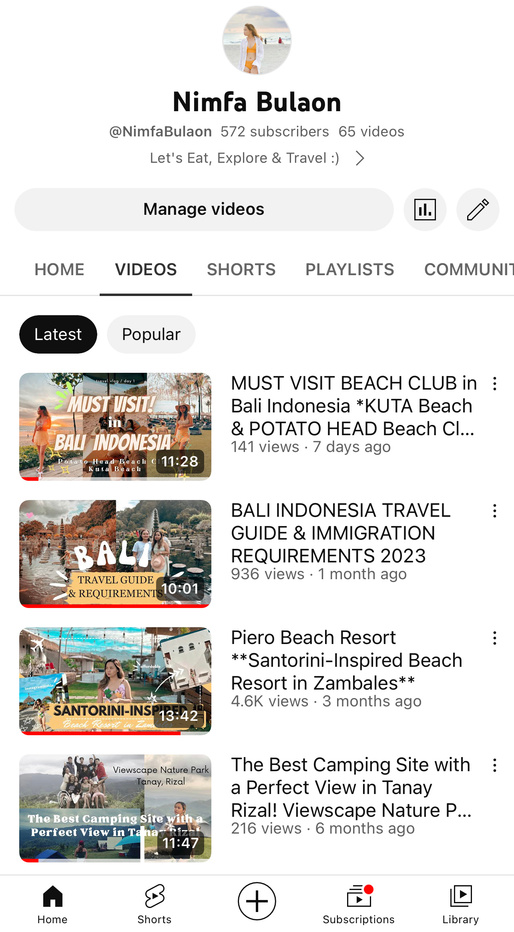
Task: Open the Piero Beach Resort video title
Action: 346,660
